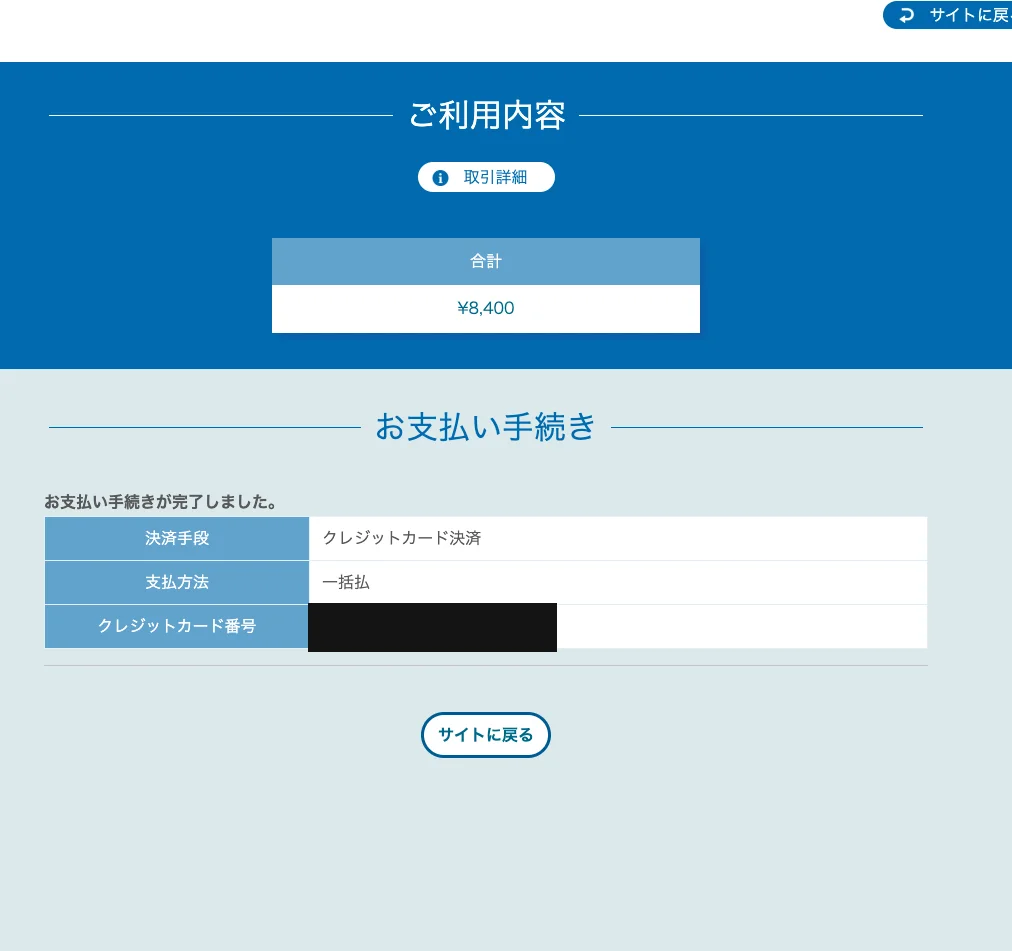1012x951 pixels.
Task: Click the 支払方法 row label
Action: point(177,582)
